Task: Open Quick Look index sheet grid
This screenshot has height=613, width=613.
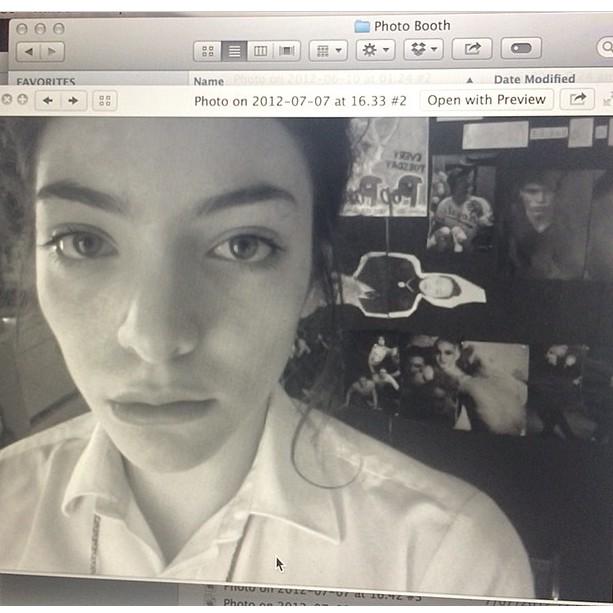Action: (x=105, y=101)
